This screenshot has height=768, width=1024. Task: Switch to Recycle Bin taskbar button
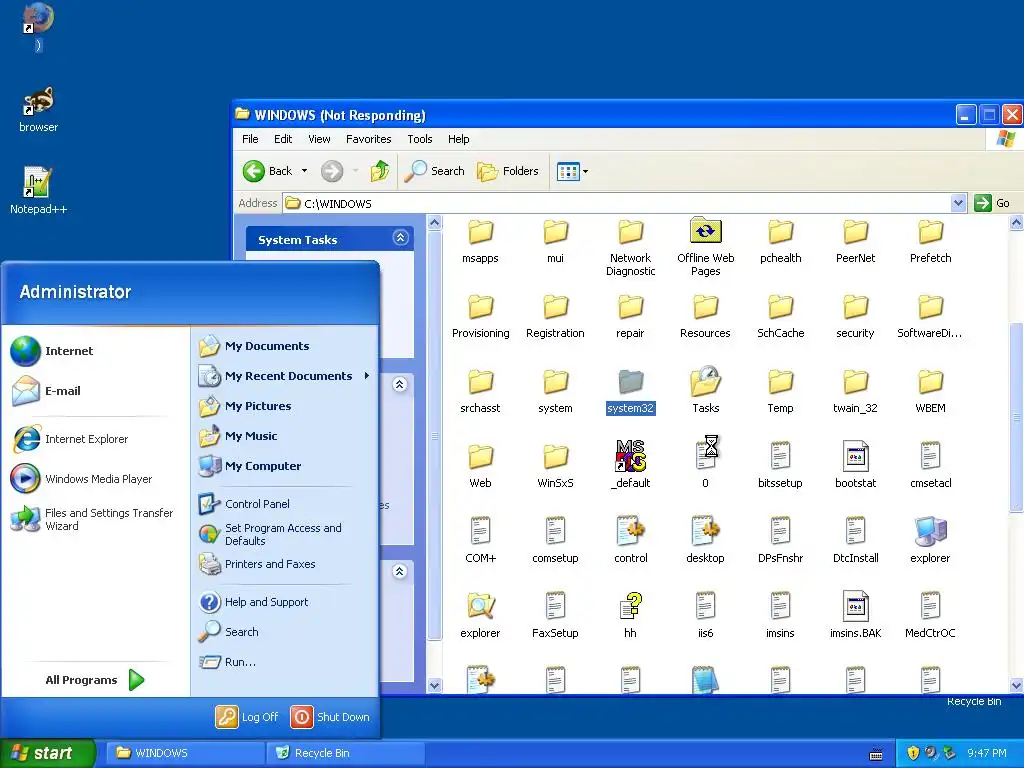coord(346,753)
